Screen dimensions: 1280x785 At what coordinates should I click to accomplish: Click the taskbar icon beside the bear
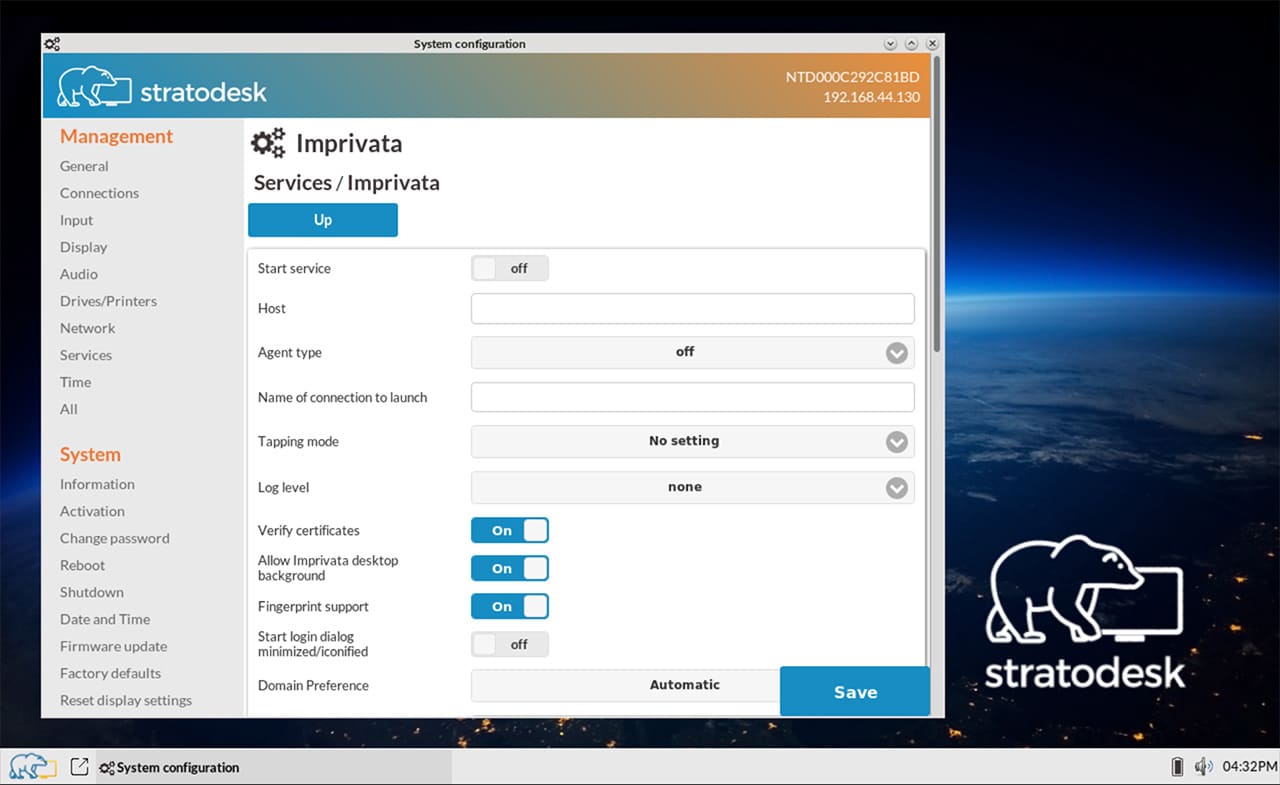pyautogui.click(x=79, y=767)
